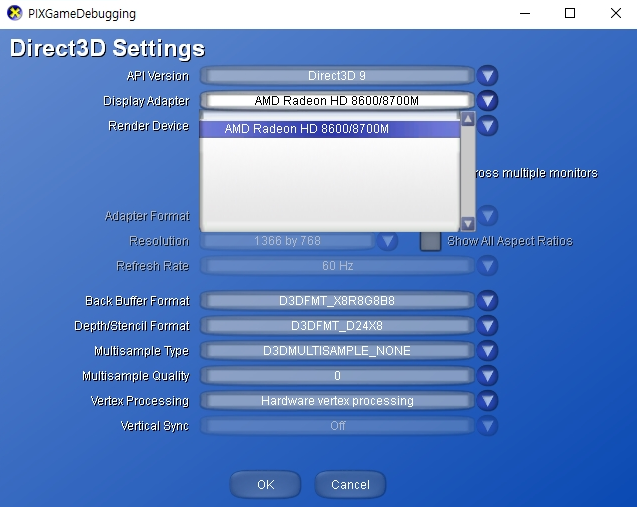Image resolution: width=637 pixels, height=507 pixels.
Task: Close the PIXGameDebugging window
Action: point(616,13)
